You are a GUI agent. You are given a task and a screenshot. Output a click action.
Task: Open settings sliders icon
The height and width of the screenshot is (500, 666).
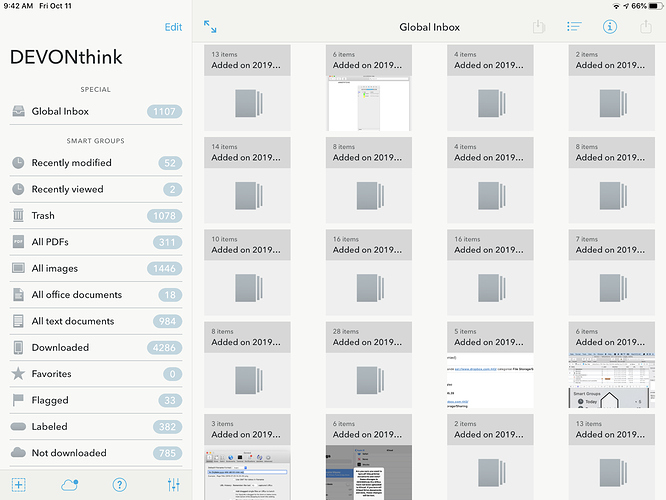coord(174,485)
